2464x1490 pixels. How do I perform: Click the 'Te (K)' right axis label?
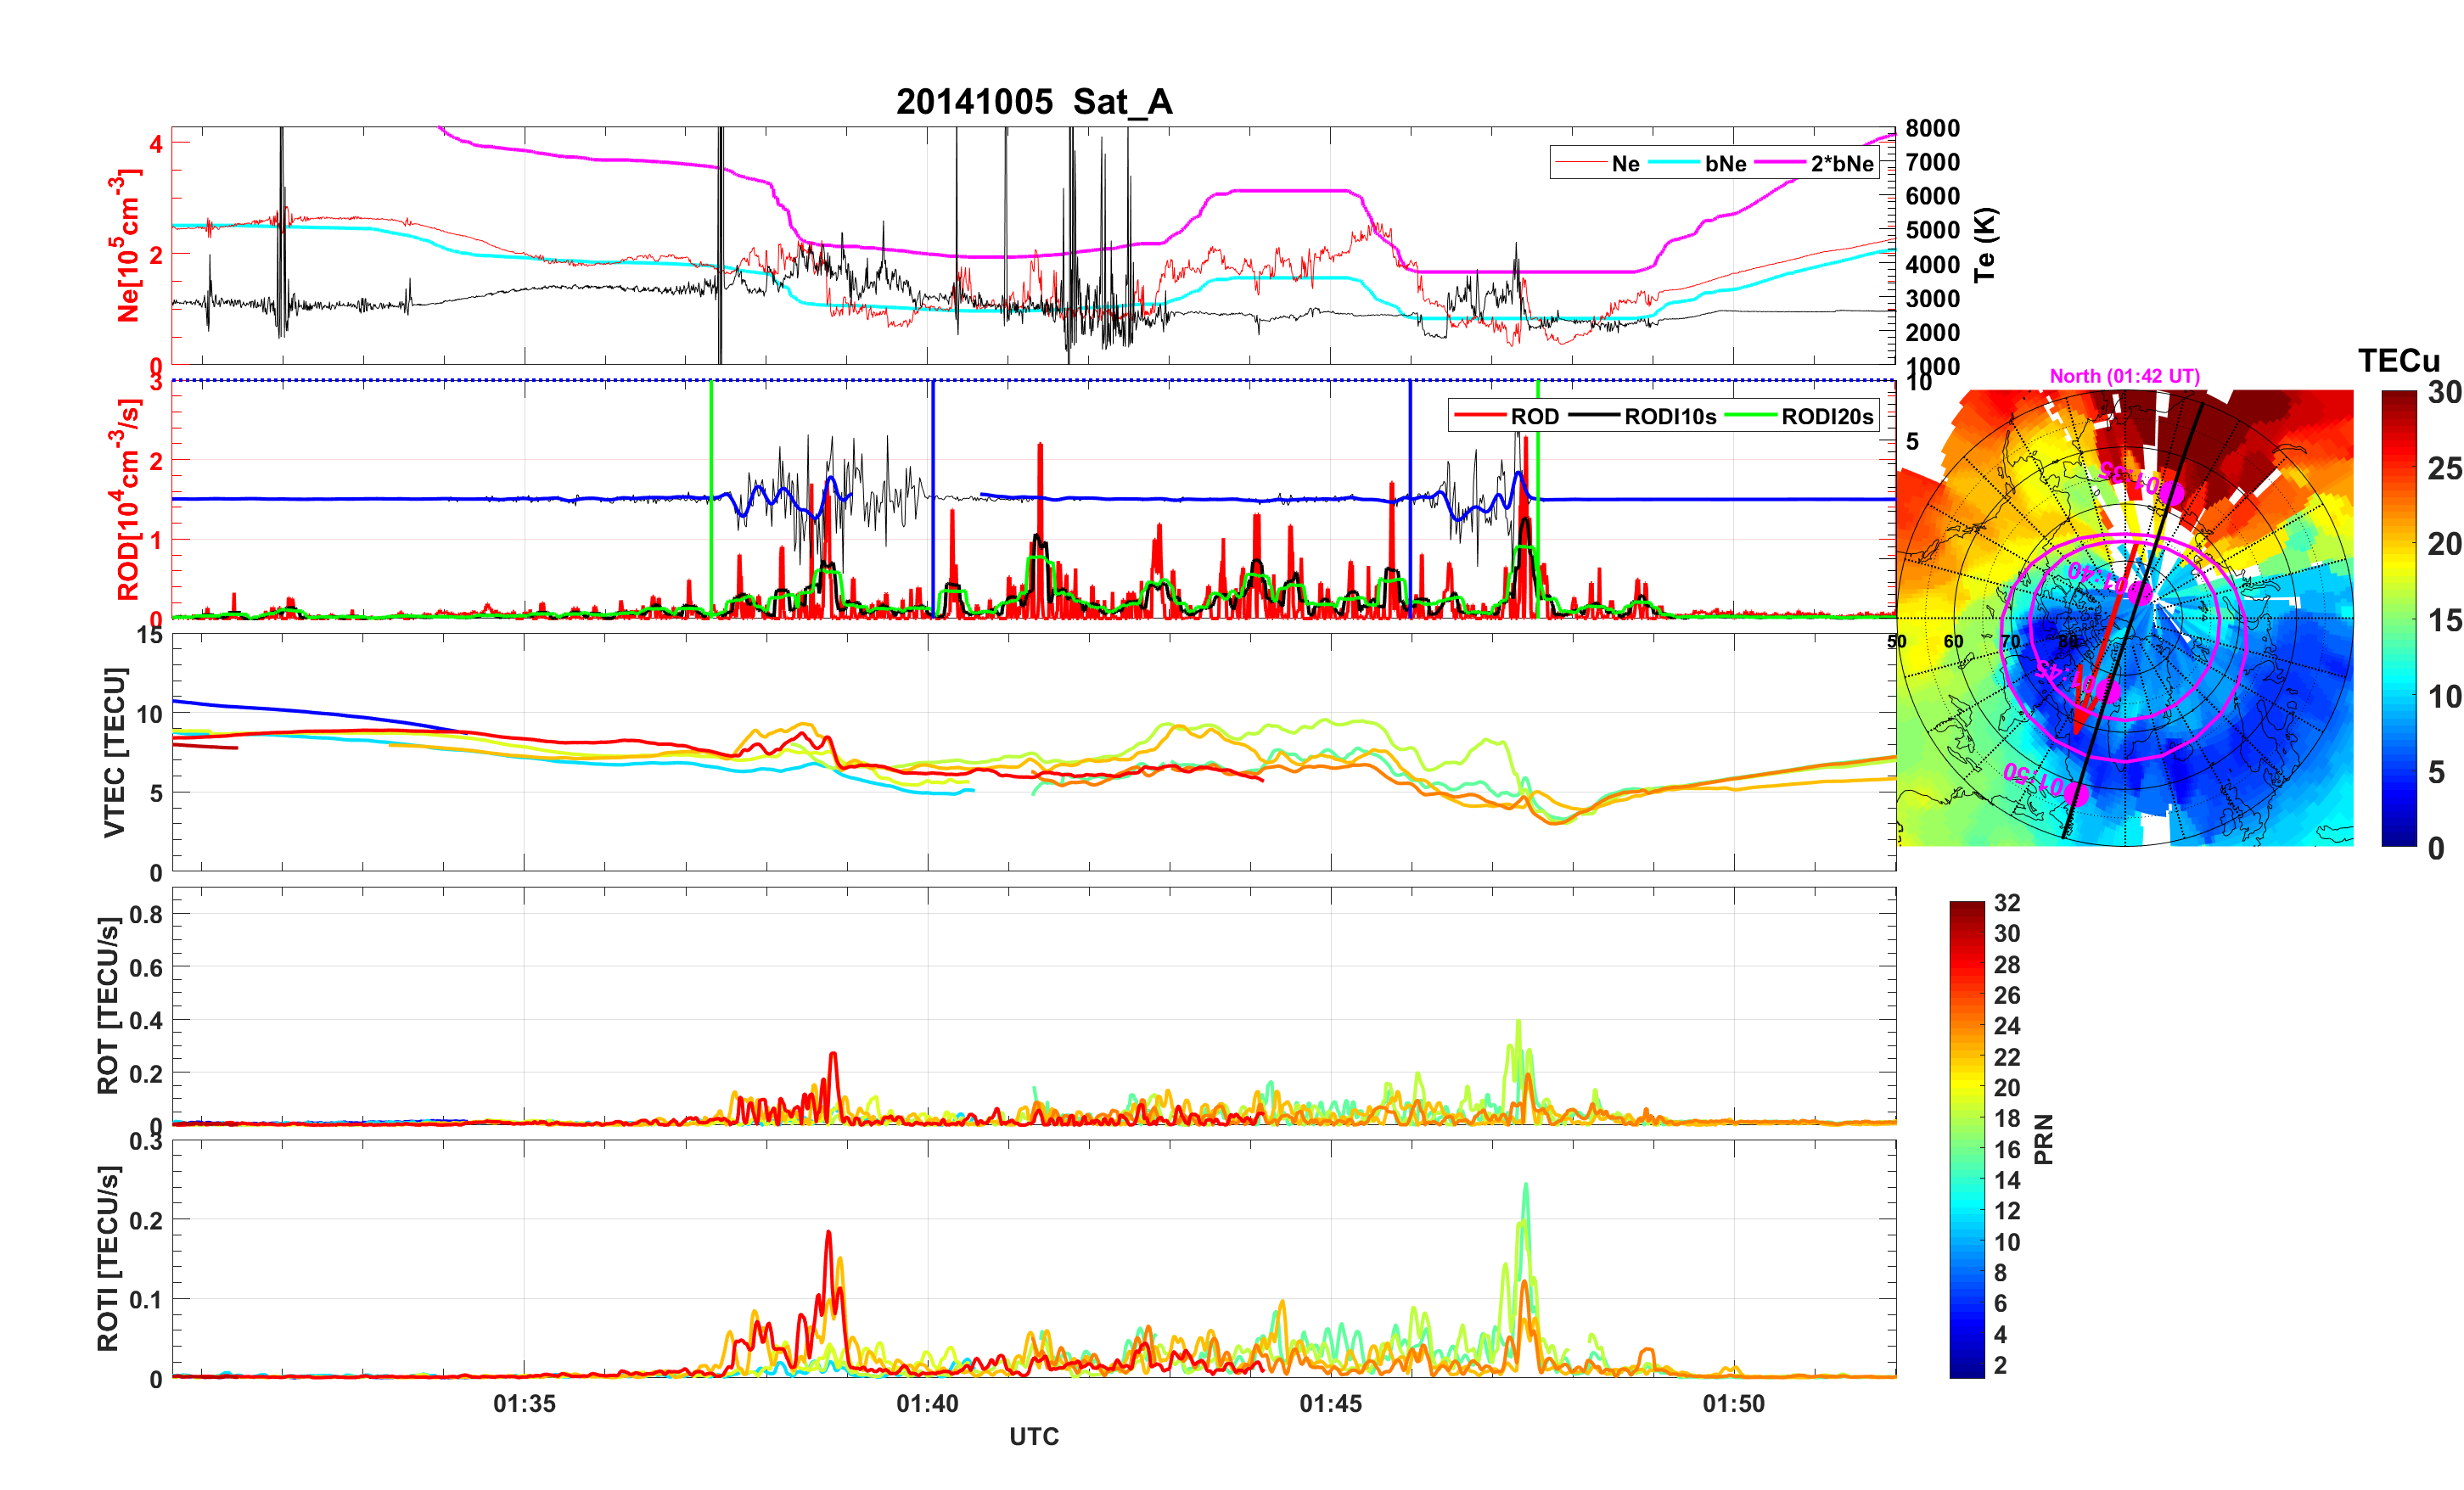[1985, 244]
